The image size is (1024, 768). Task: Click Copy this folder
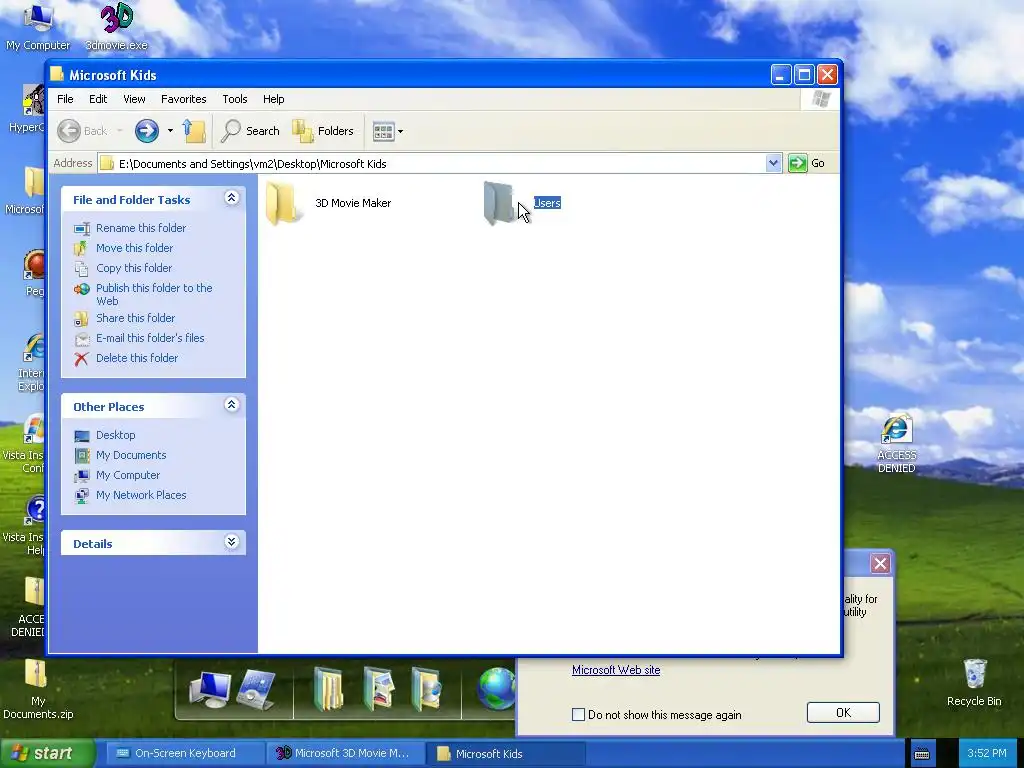[x=134, y=268]
